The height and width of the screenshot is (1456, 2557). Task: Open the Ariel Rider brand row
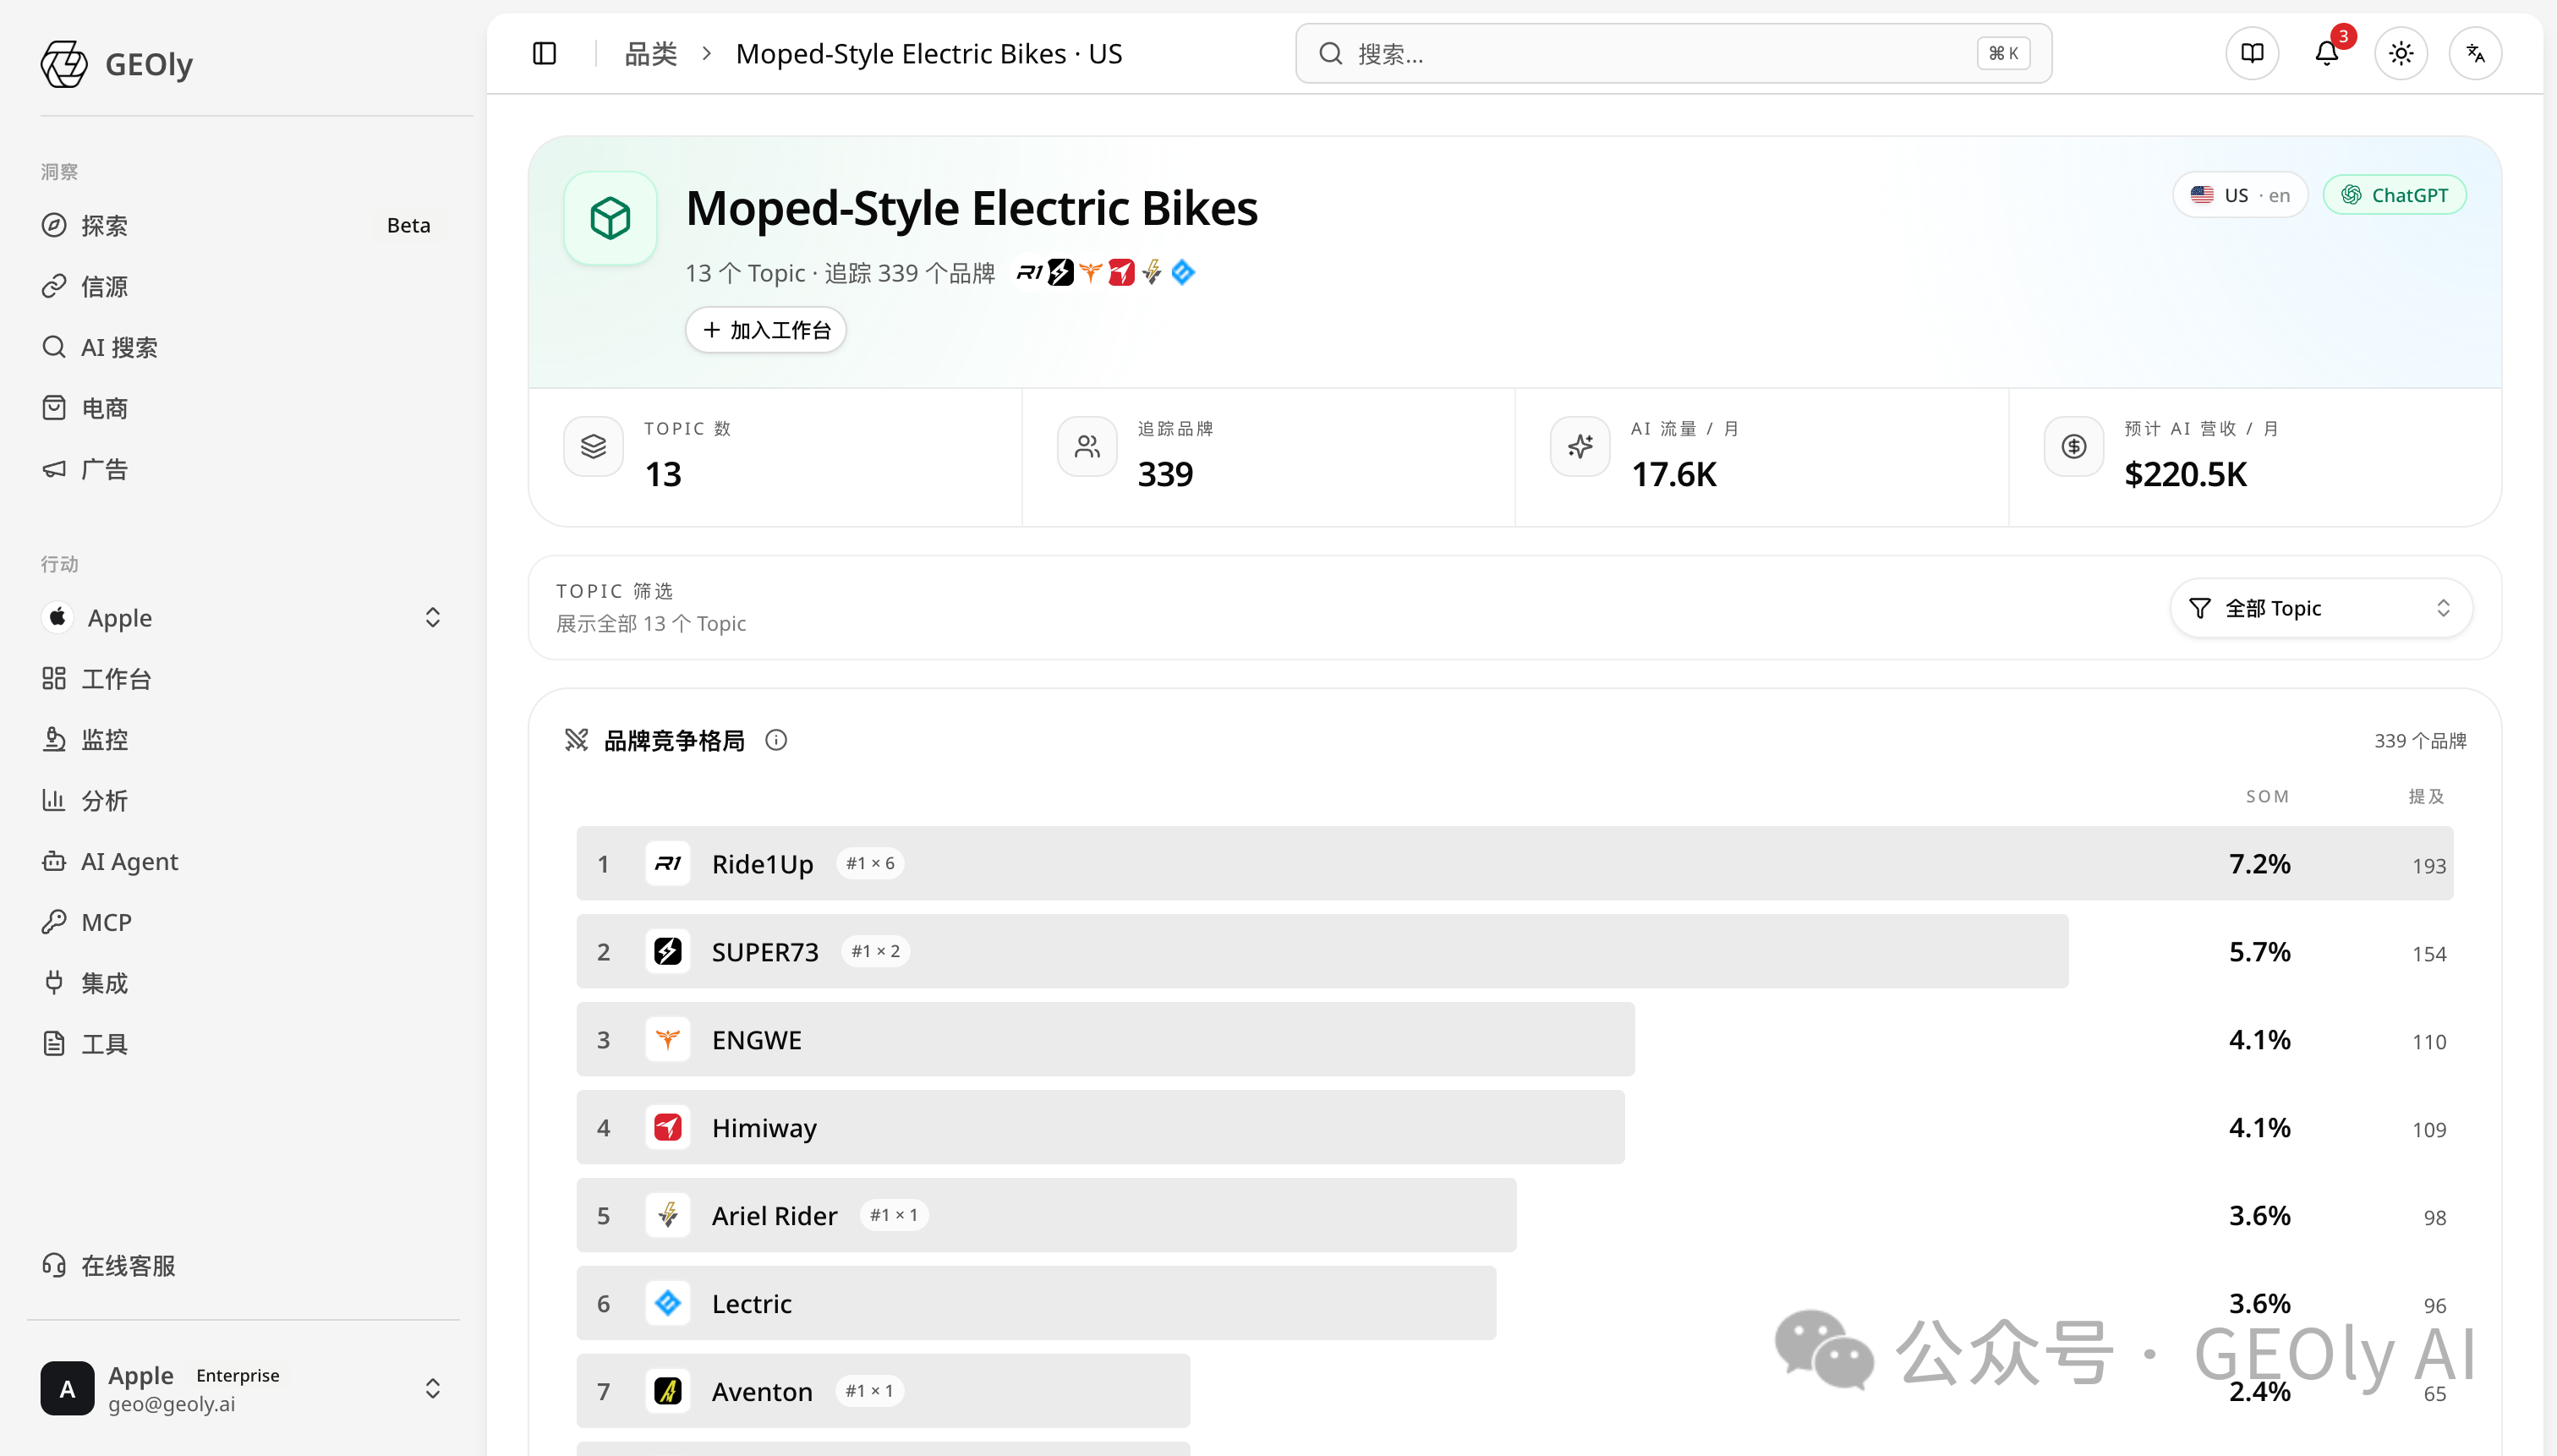tap(1514, 1215)
